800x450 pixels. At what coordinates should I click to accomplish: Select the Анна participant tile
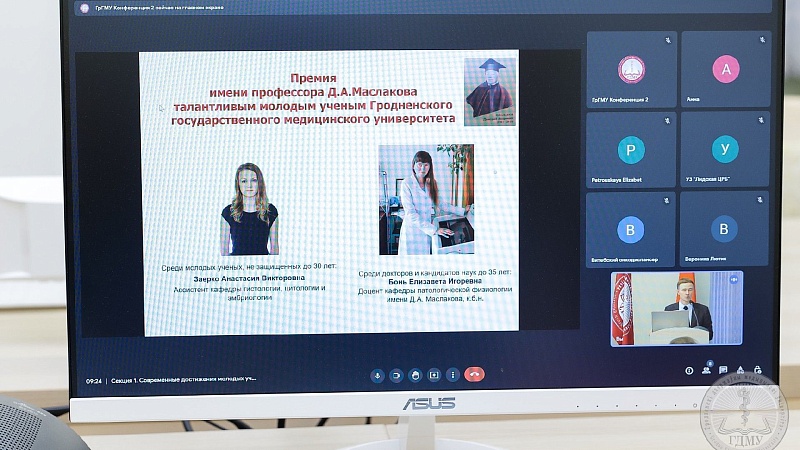726,69
